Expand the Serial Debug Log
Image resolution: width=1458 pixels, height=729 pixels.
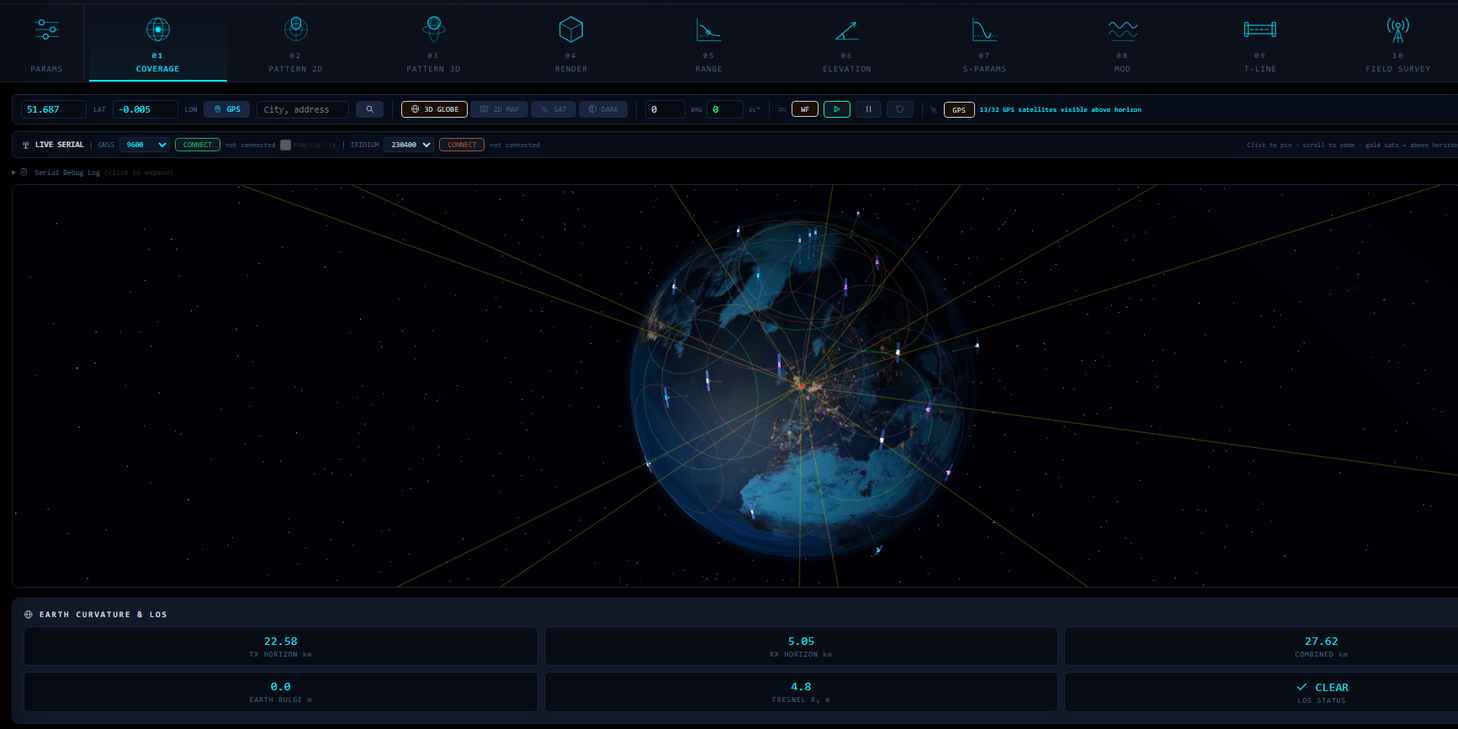pyautogui.click(x=92, y=173)
